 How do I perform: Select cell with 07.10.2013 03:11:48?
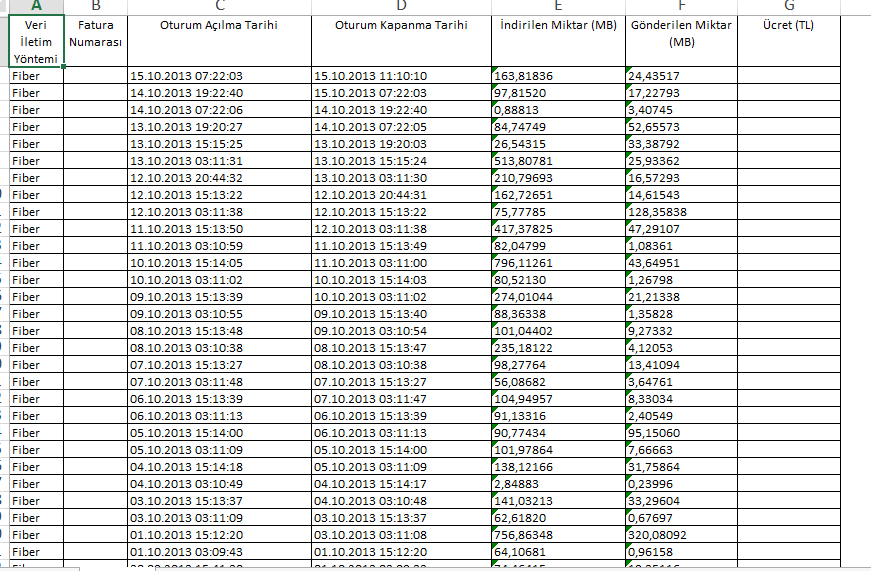[x=219, y=382]
